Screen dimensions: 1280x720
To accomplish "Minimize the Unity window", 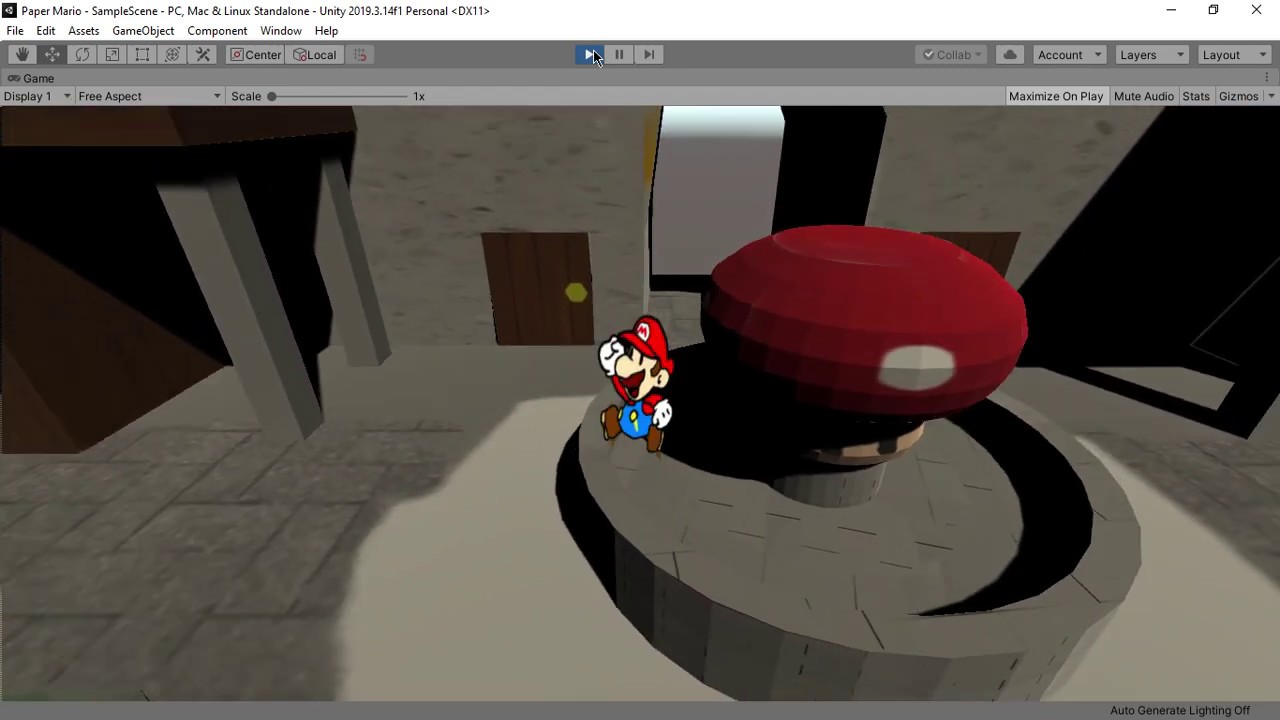I will (x=1171, y=10).
